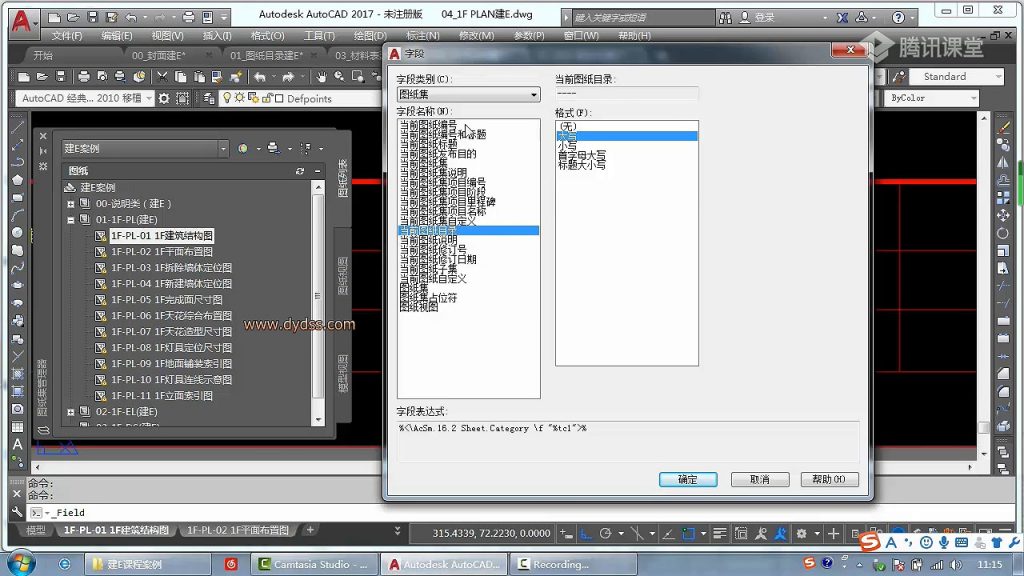Open the 建E案例 sheet set dropdown
Screen dimensions: 1024x576
[144, 149]
